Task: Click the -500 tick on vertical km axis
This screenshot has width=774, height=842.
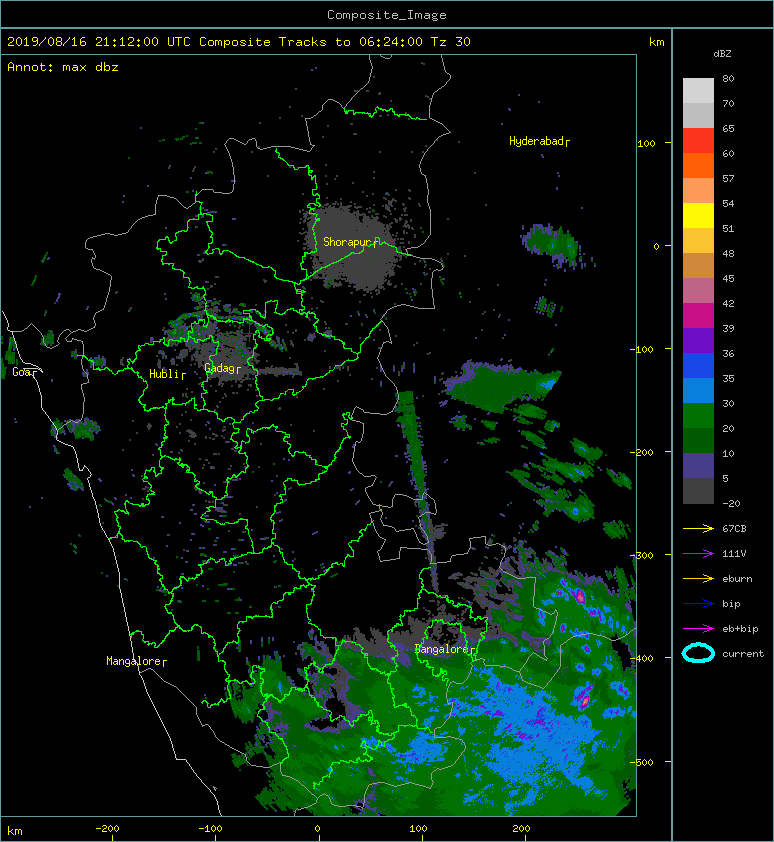Action: 644,763
